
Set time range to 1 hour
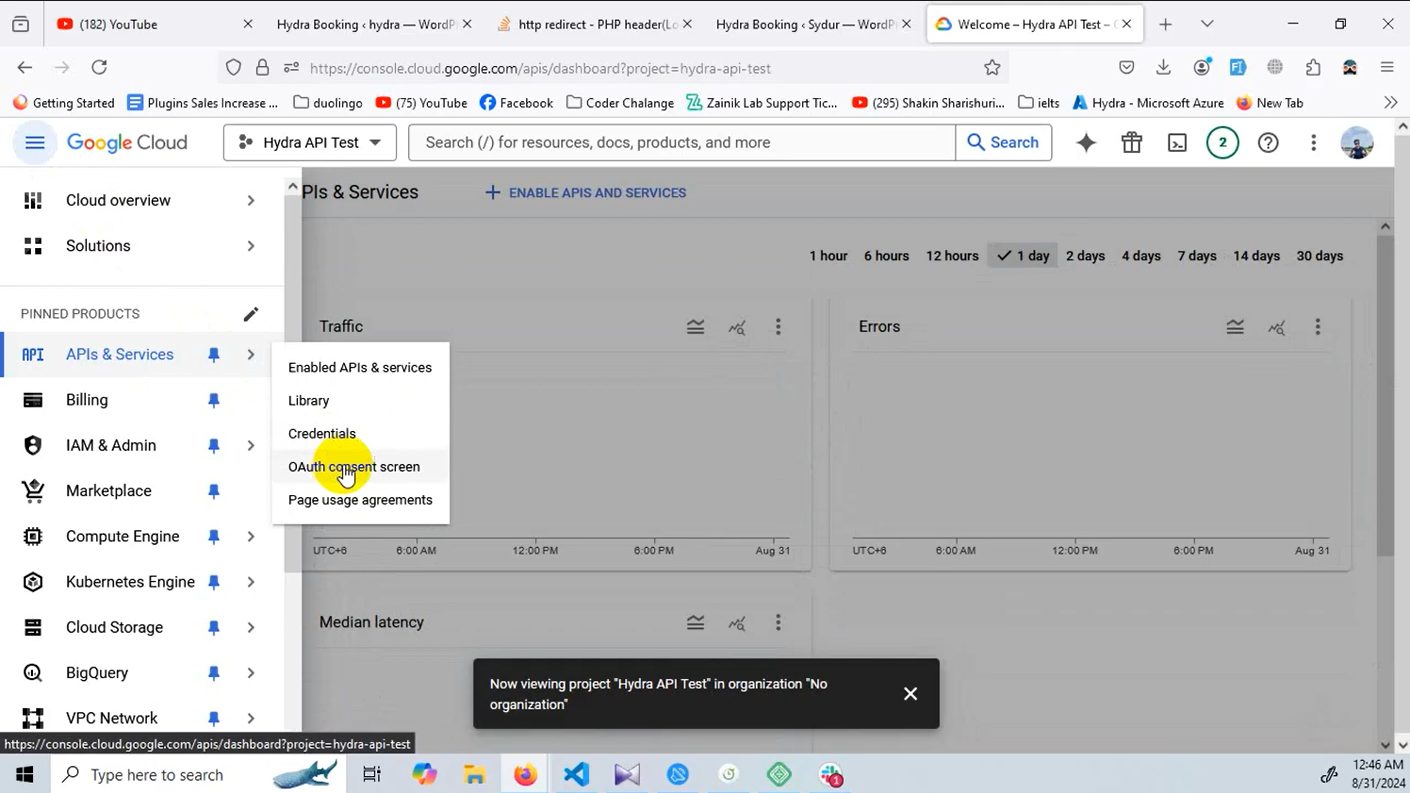(x=828, y=256)
